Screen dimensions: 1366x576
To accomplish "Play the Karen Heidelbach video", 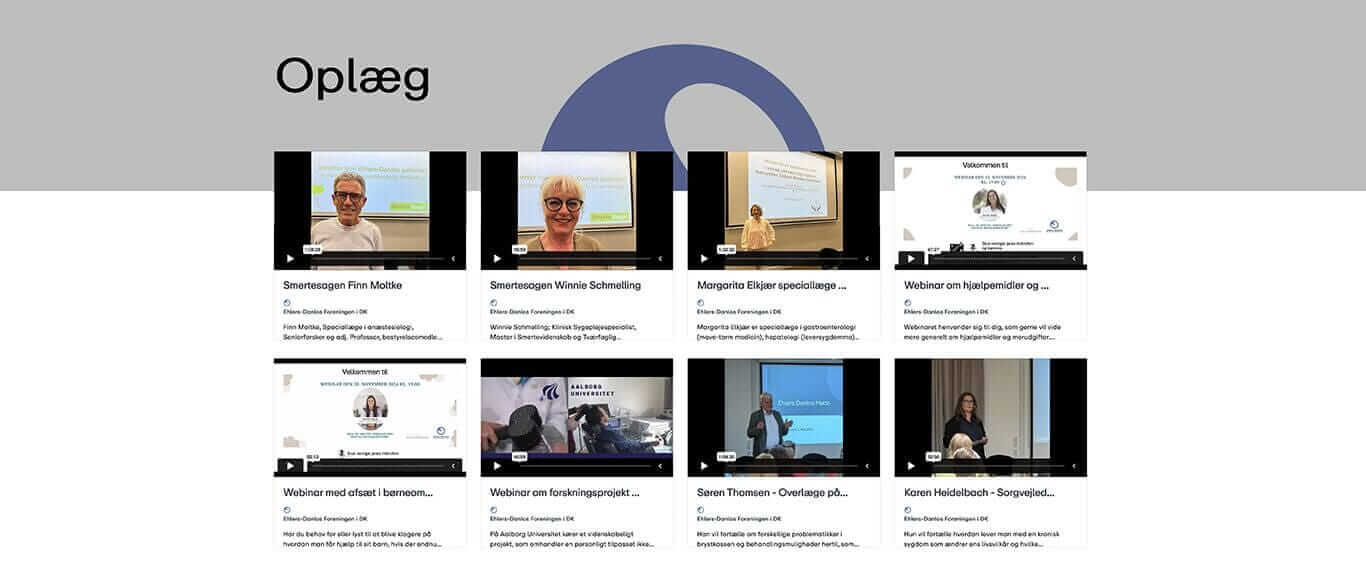I will click(x=911, y=465).
